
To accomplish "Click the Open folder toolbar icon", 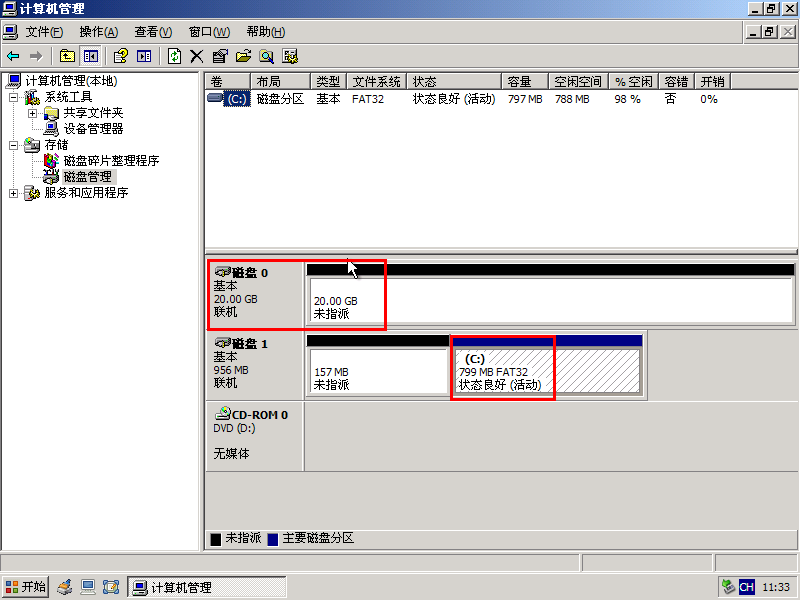I will pyautogui.click(x=243, y=56).
